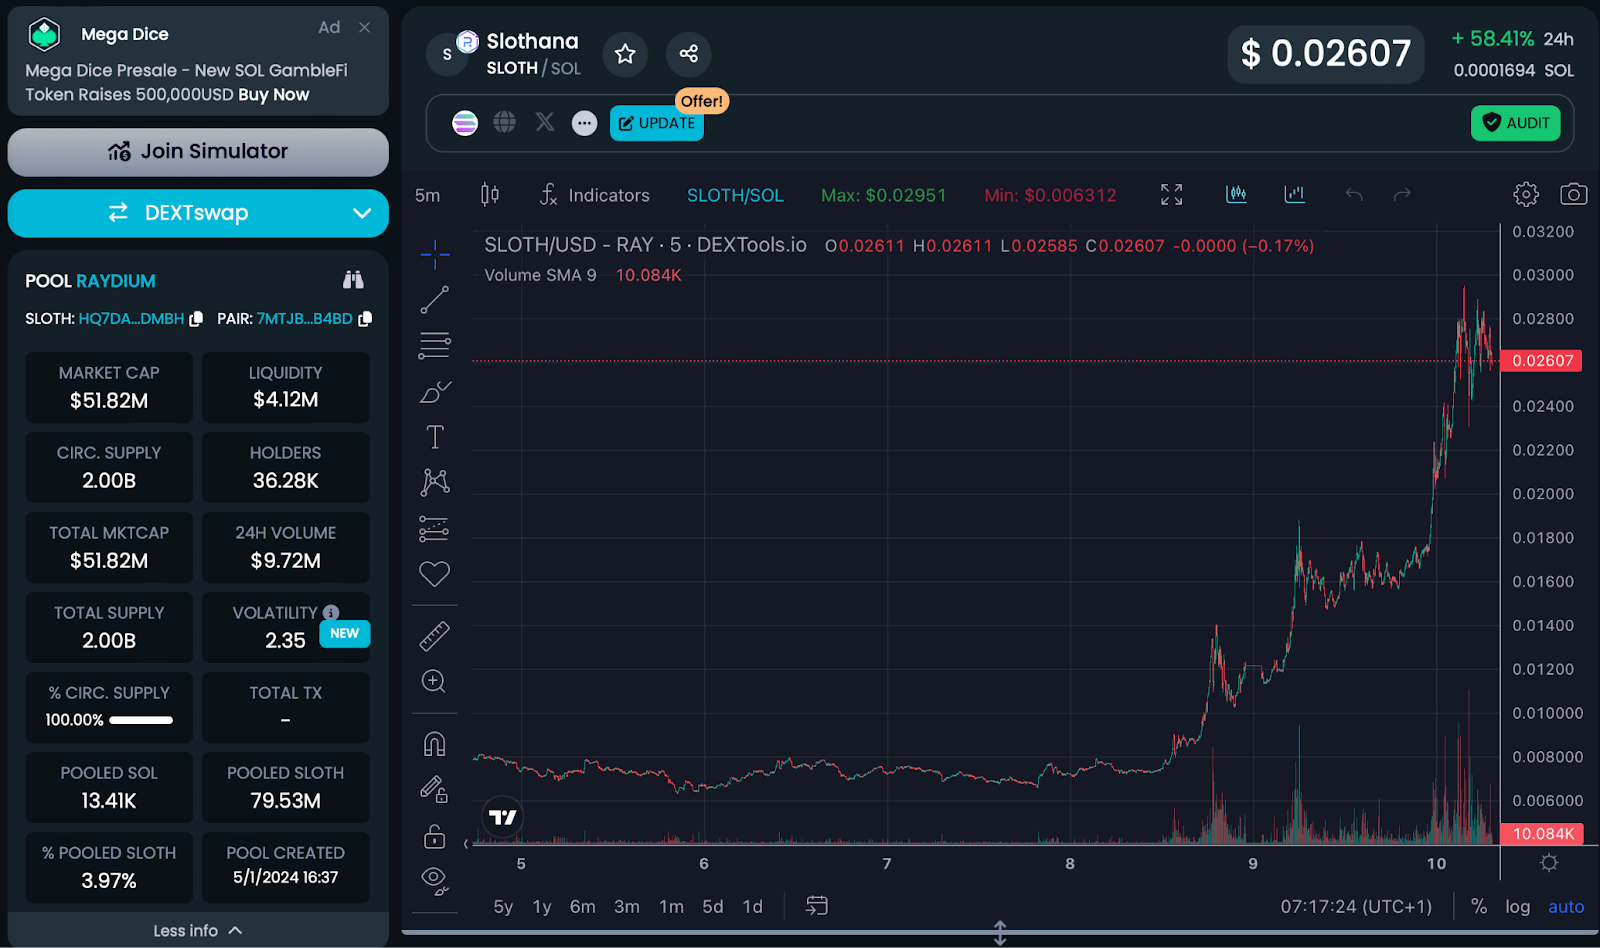Toggle magnet mode
Viewport: 1600px width, 948px height.
(434, 744)
